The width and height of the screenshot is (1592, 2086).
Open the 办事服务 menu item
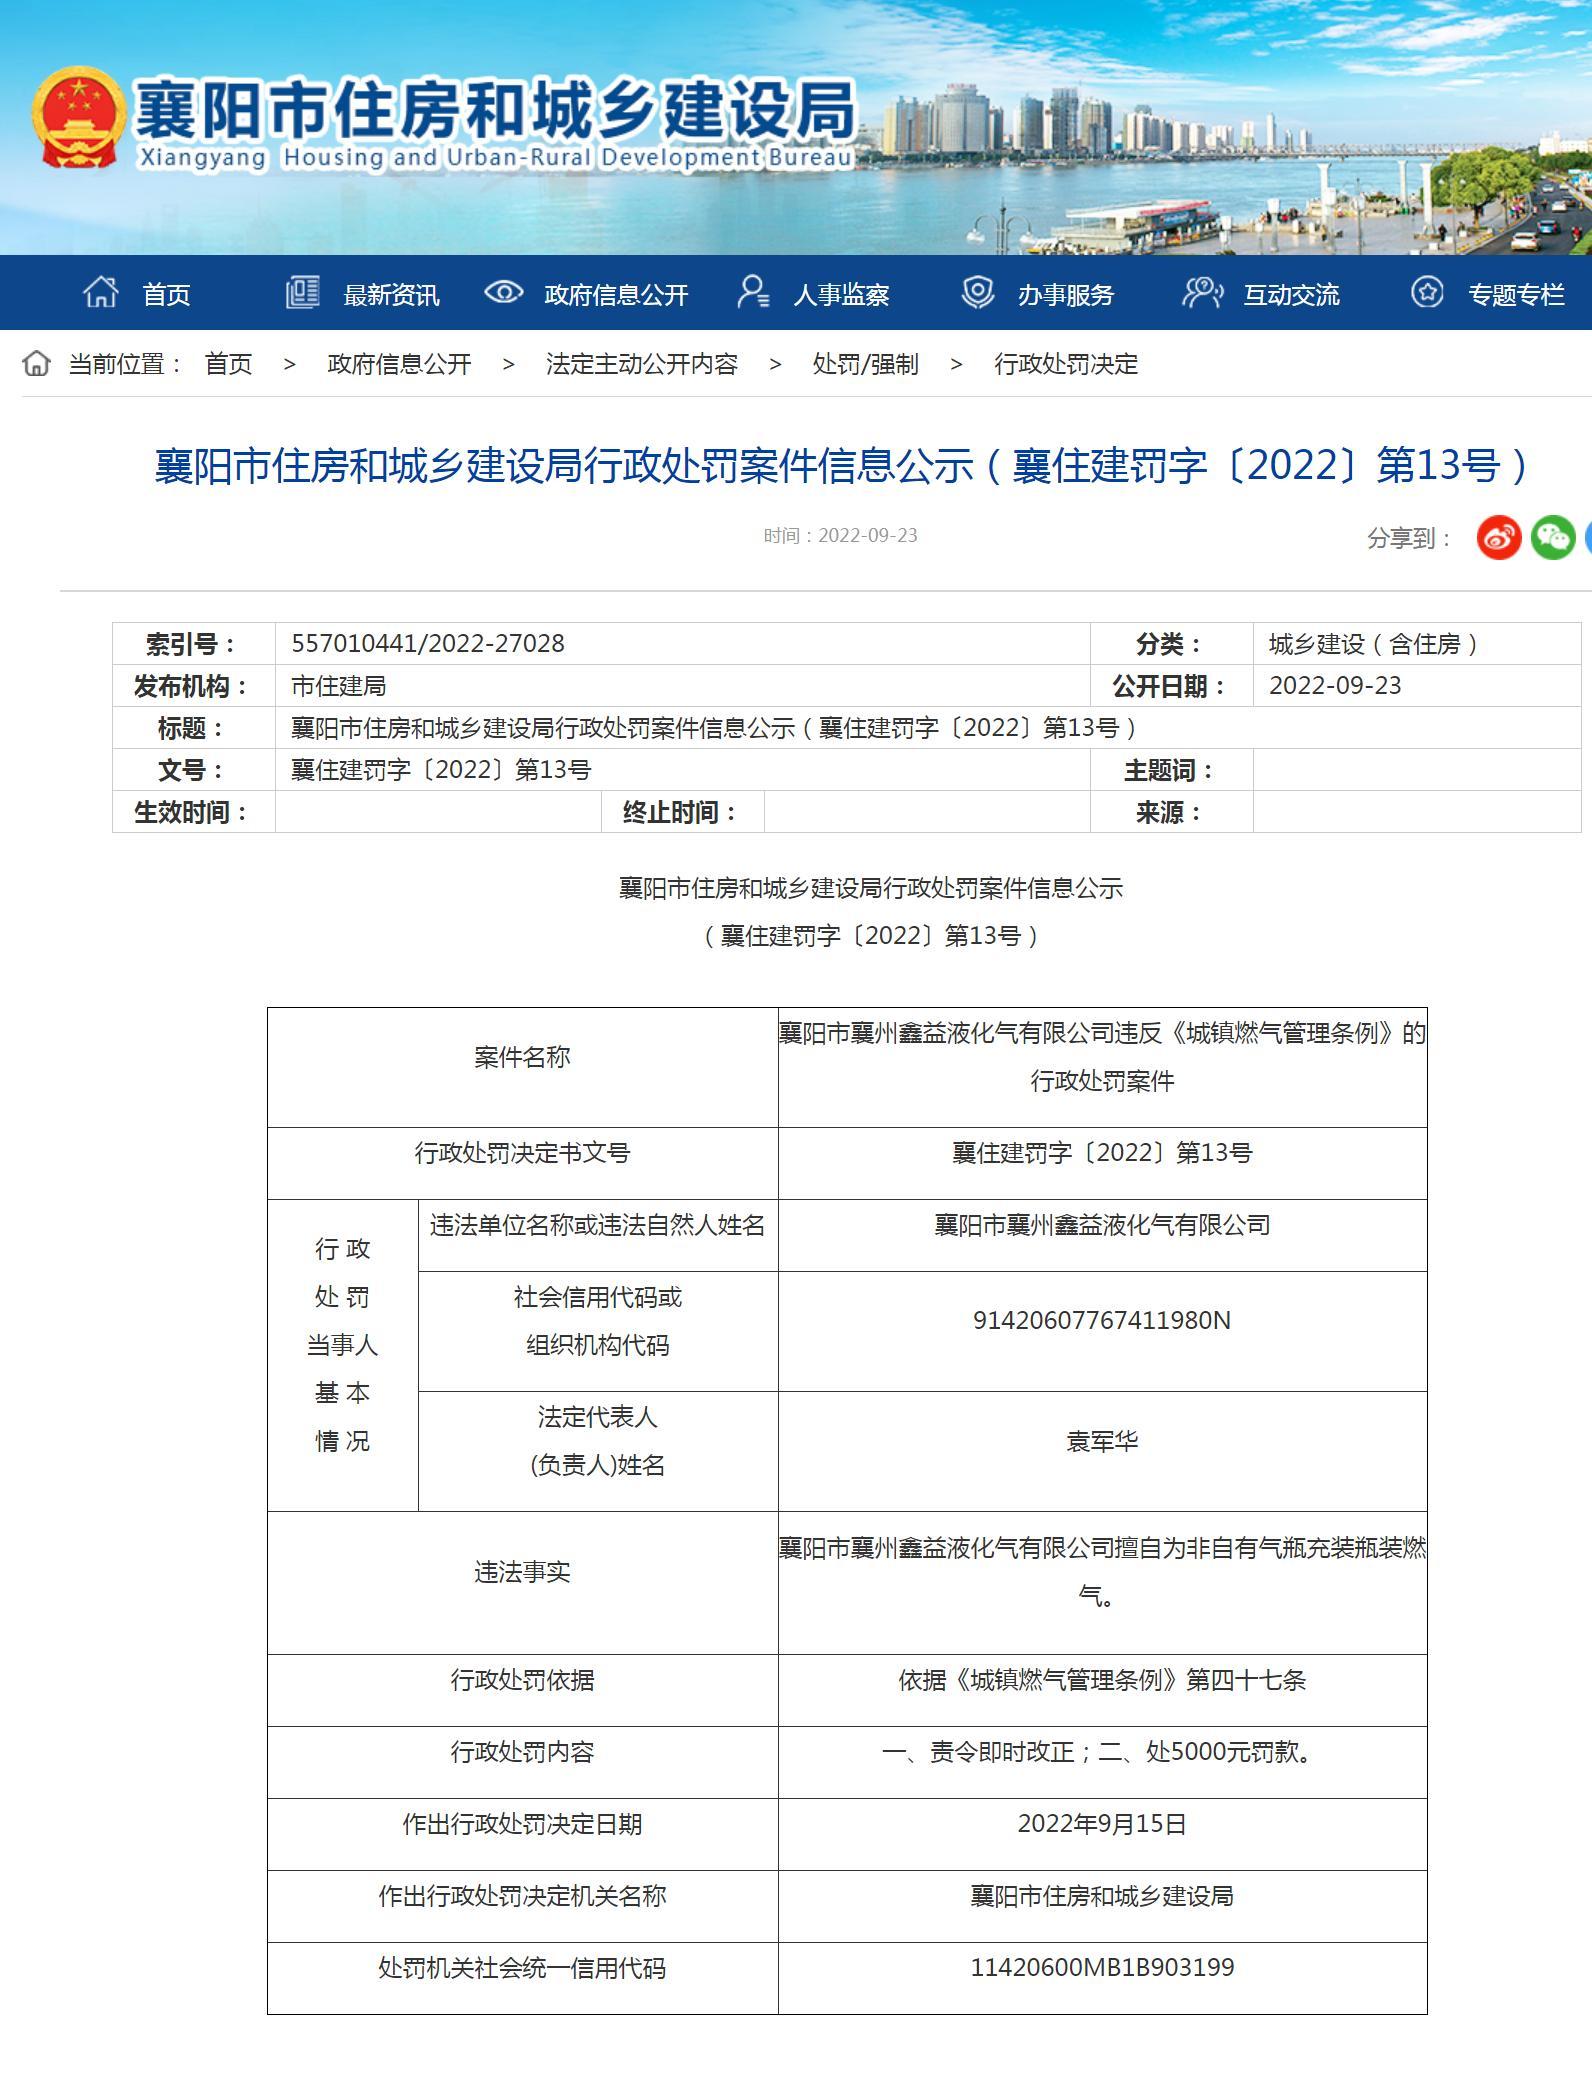(1066, 294)
